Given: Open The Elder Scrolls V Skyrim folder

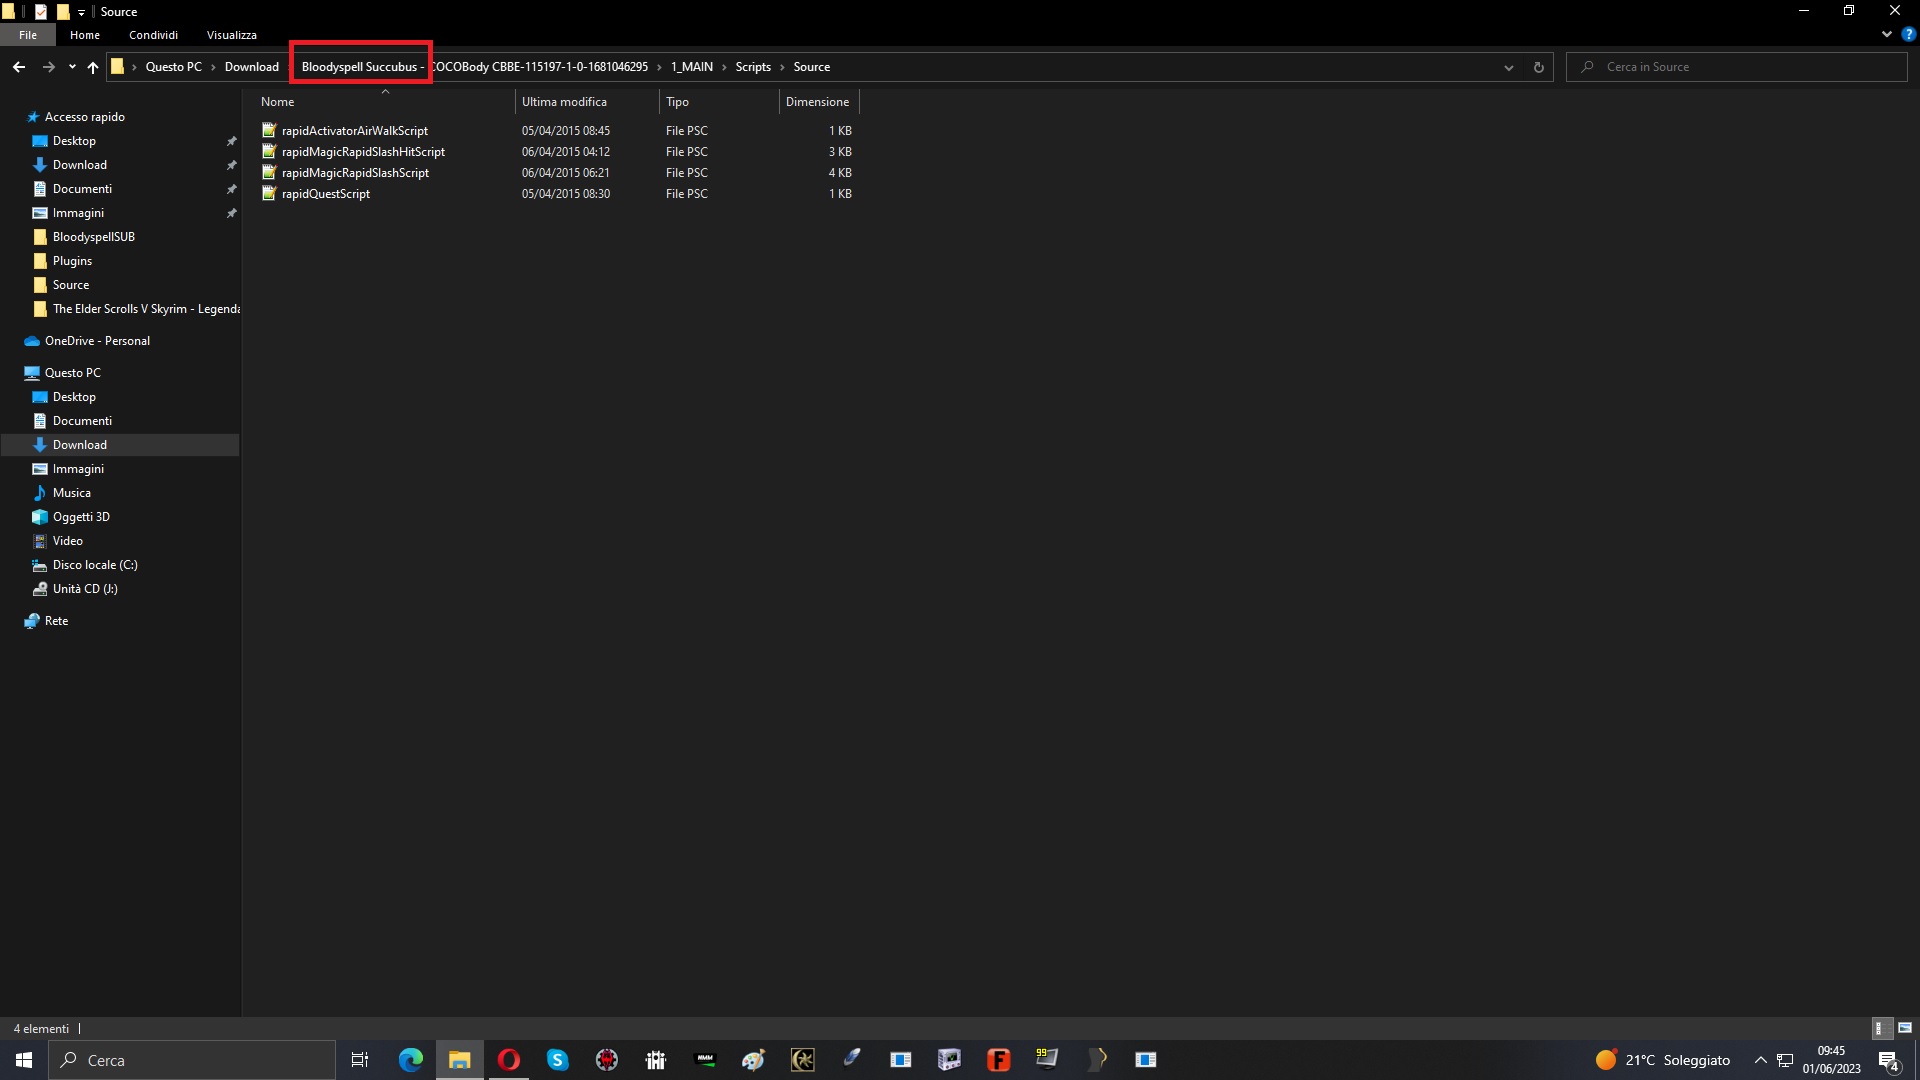Looking at the screenshot, I should [146, 309].
